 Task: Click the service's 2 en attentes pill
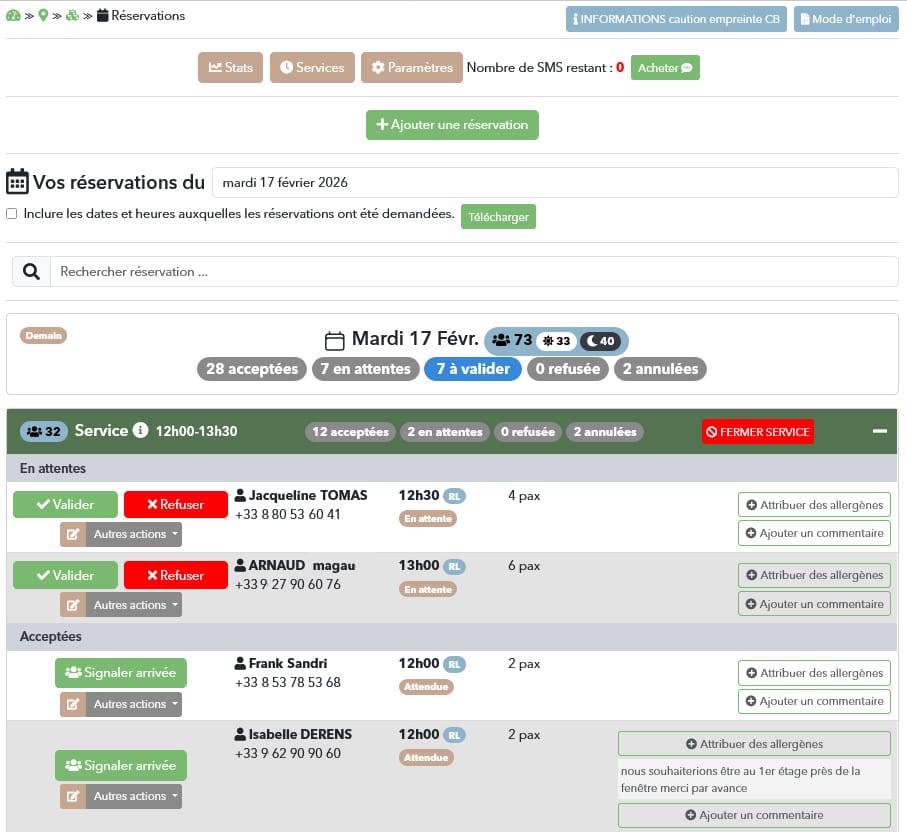coord(445,432)
